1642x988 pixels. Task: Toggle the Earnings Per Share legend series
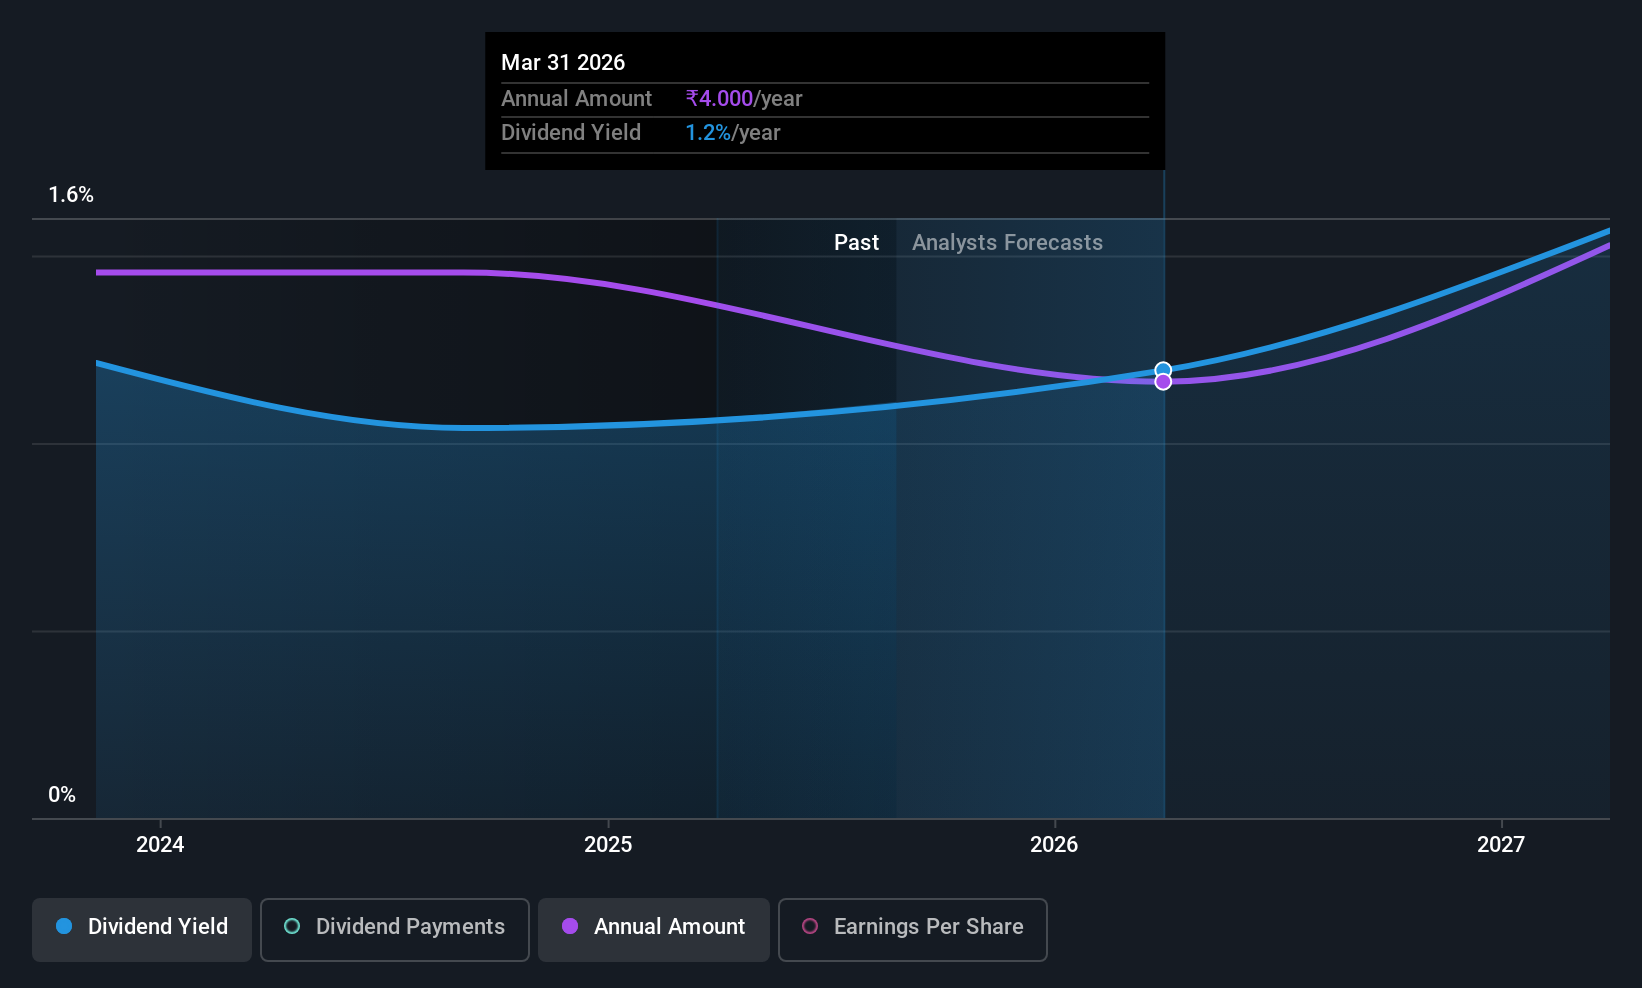click(x=912, y=930)
